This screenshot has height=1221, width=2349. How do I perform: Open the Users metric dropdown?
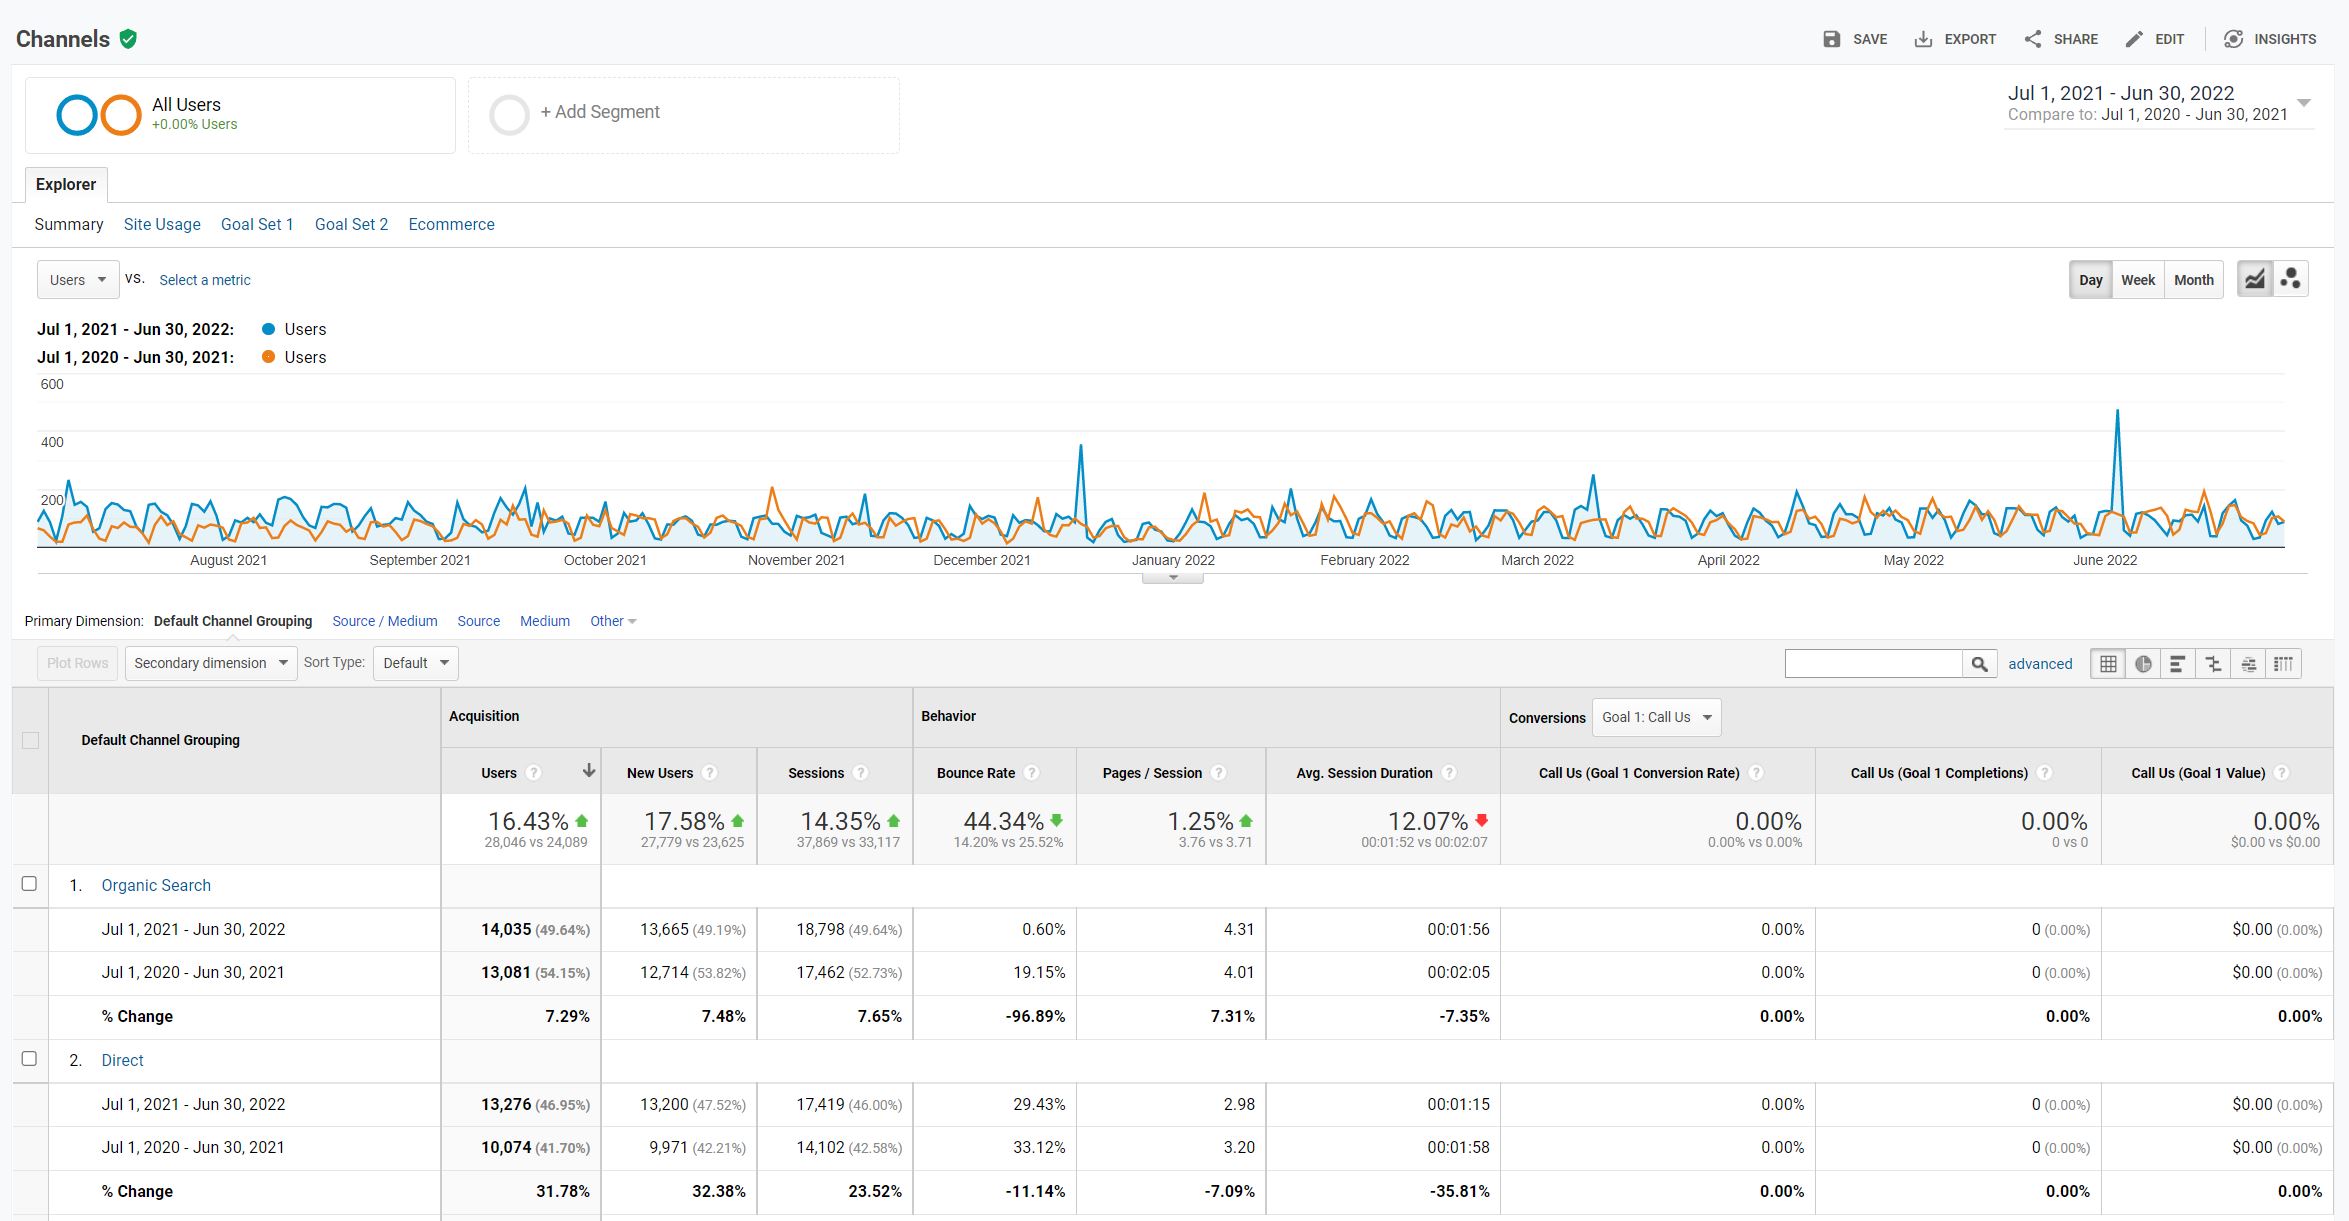pos(78,280)
